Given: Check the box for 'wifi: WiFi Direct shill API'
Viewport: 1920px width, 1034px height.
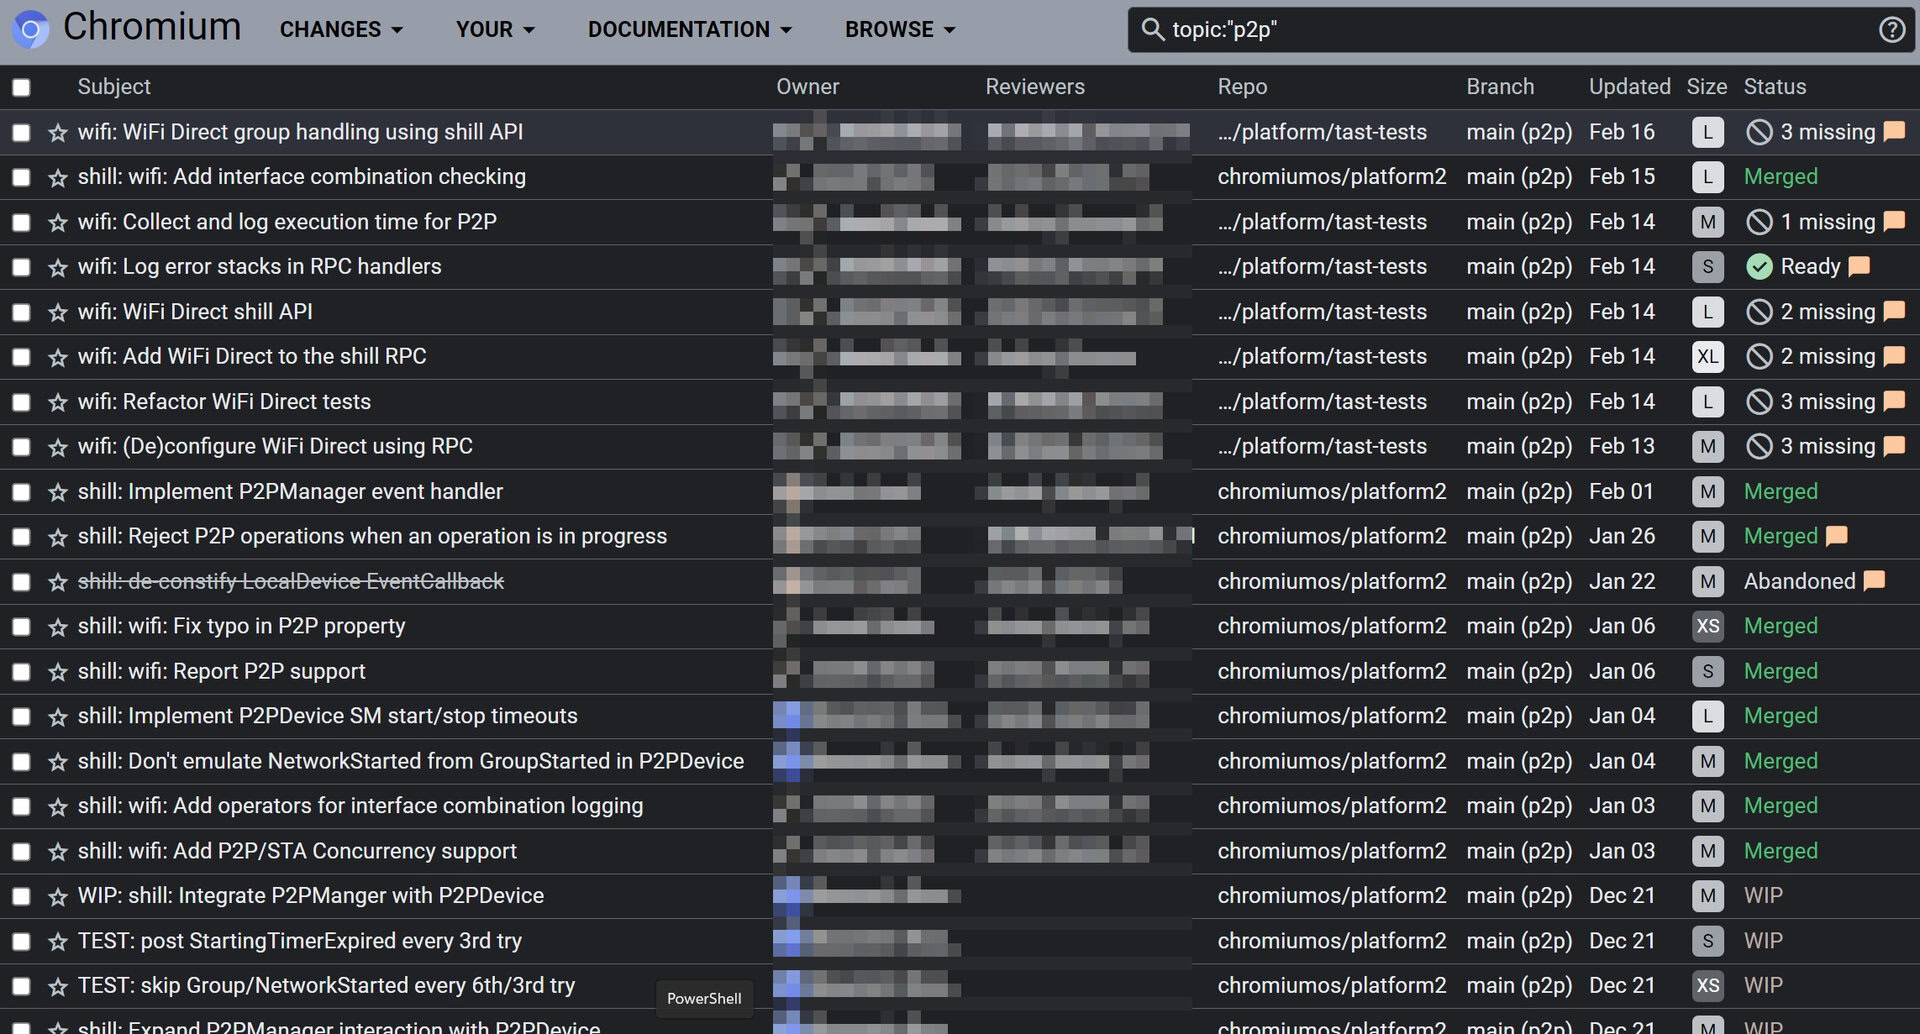Looking at the screenshot, I should click(21, 313).
